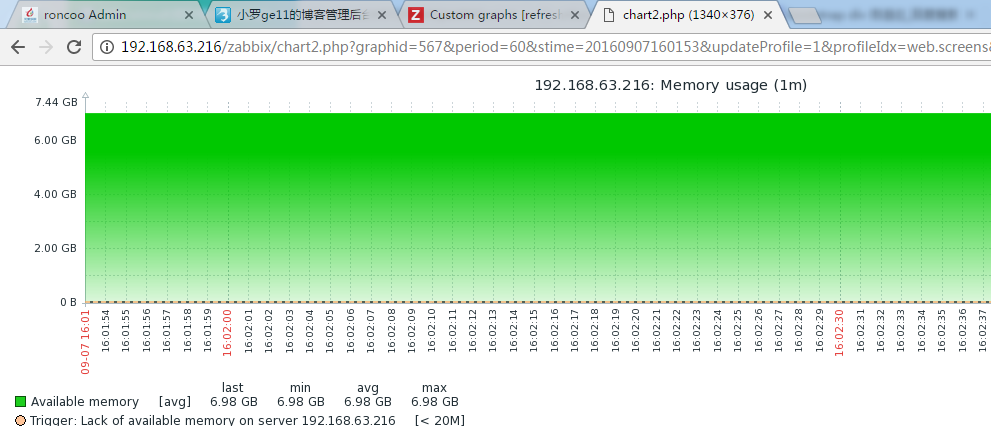The width and height of the screenshot is (991, 426).
Task: Click the 16:02:10 time axis label
Action: (432, 329)
